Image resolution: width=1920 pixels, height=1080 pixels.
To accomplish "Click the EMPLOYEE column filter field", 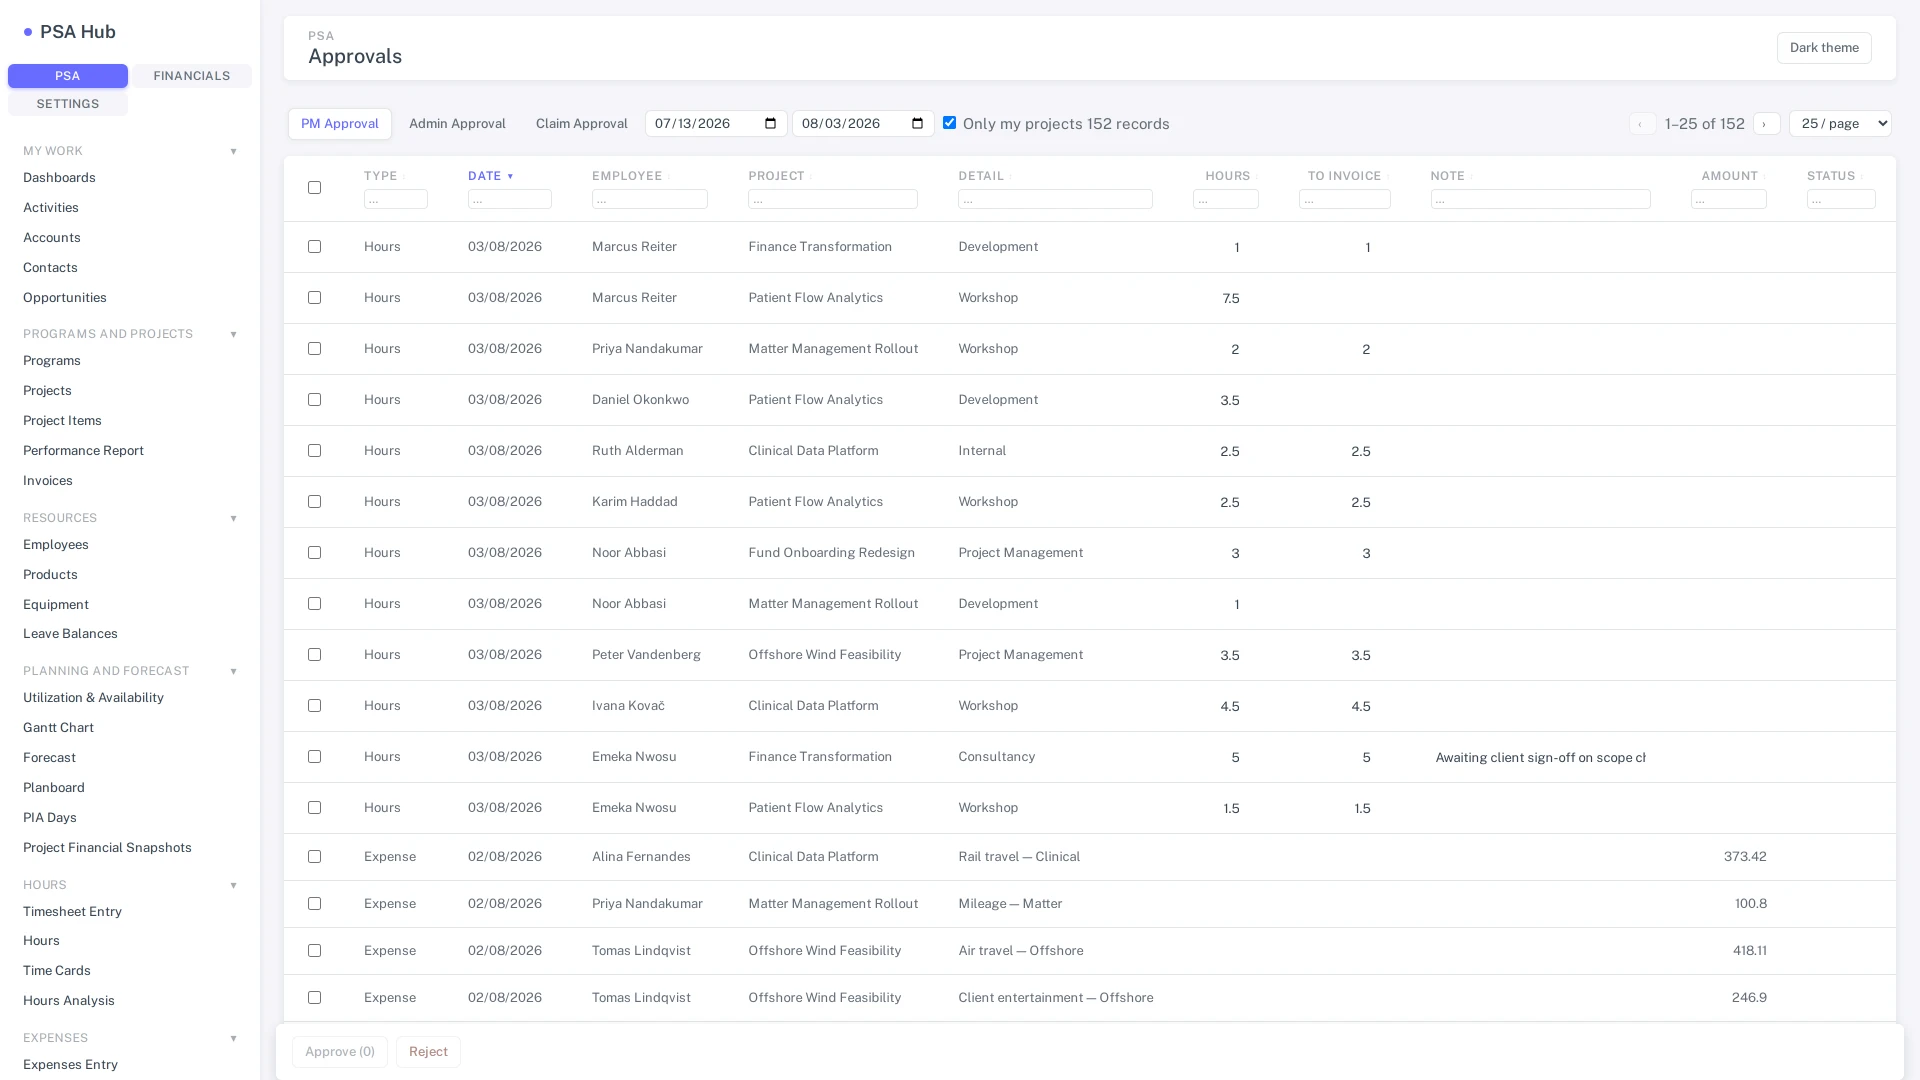I will tap(650, 200).
